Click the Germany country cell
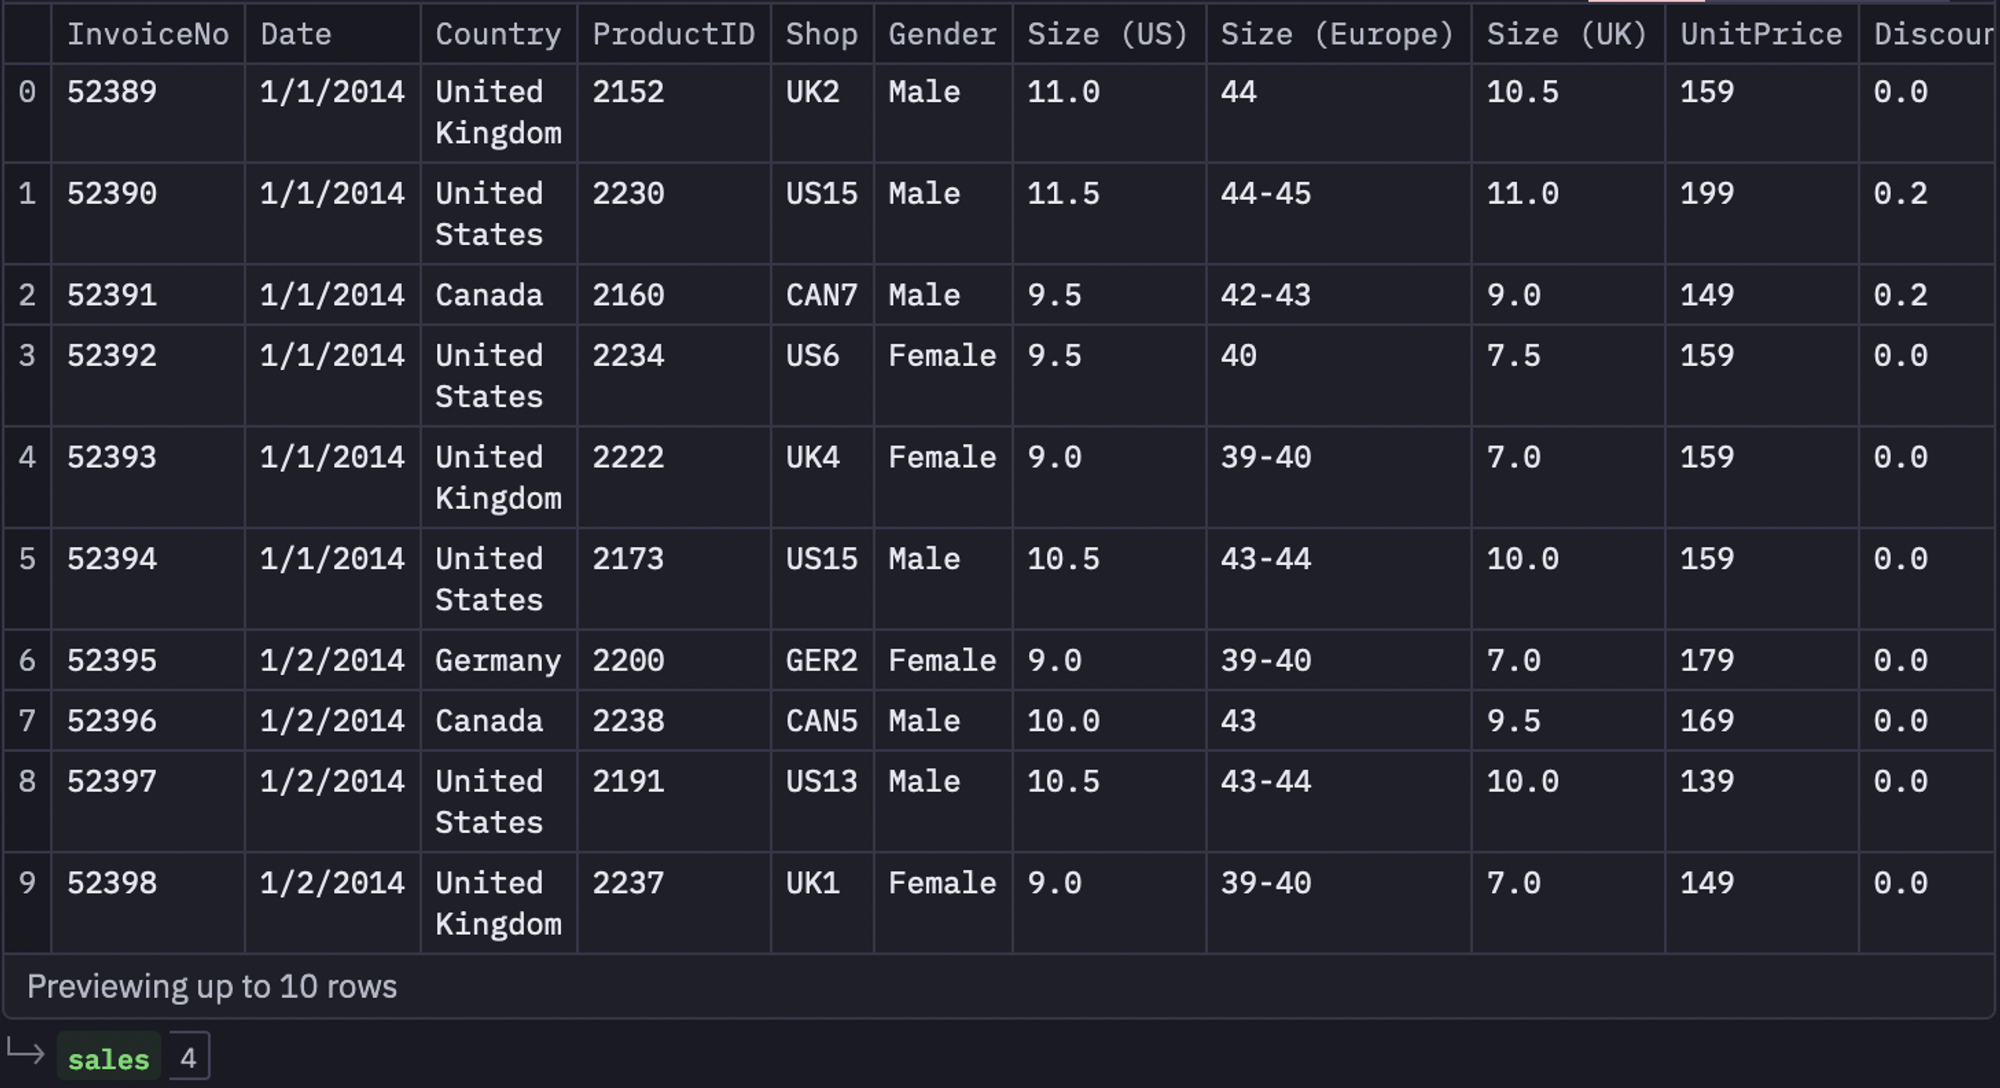Screen dimensions: 2000x1088 (x=497, y=661)
